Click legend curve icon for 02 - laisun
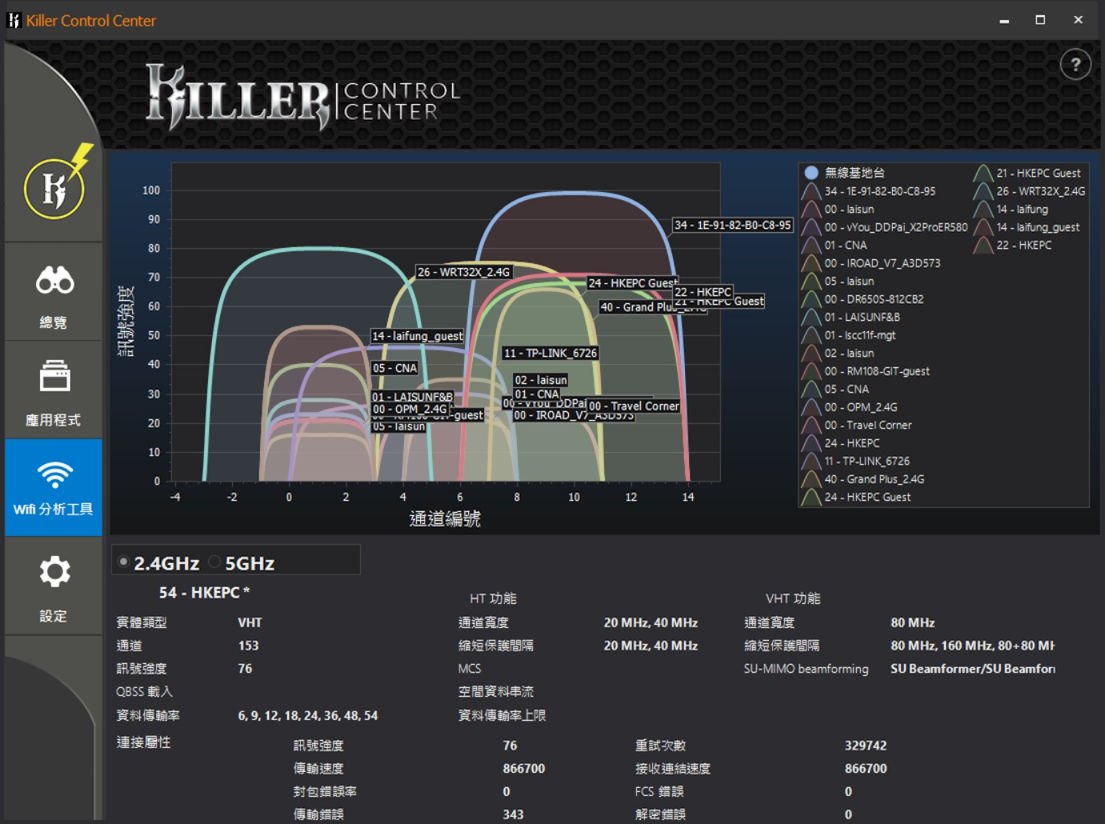The height and width of the screenshot is (824, 1105). coord(812,353)
